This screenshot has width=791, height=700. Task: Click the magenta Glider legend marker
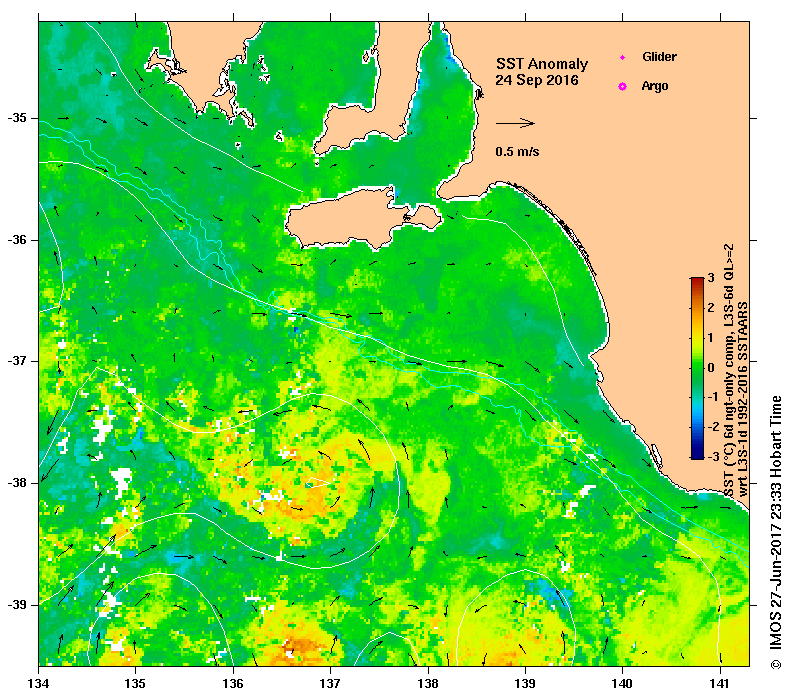(623, 57)
